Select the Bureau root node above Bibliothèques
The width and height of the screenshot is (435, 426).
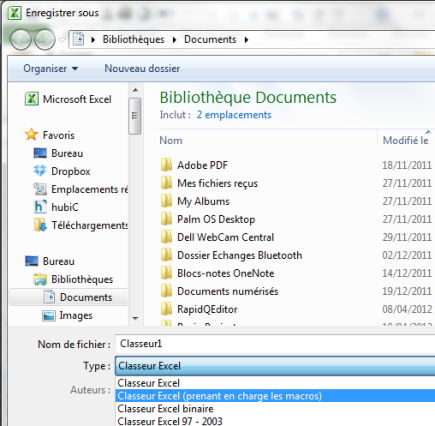tap(59, 261)
